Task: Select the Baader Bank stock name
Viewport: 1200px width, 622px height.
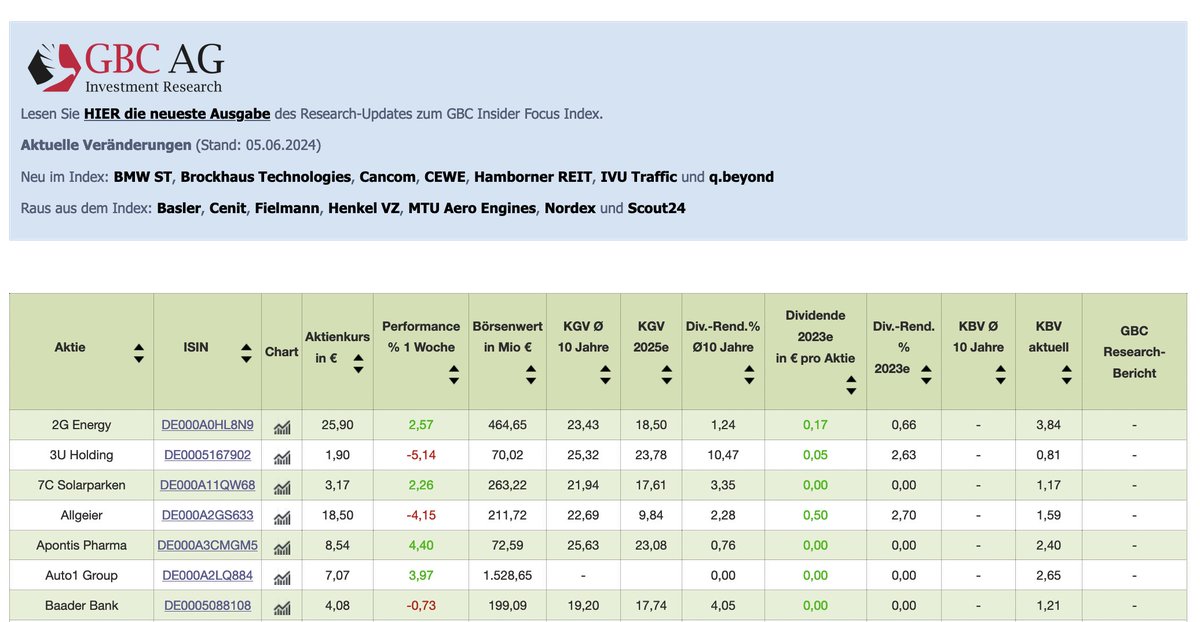Action: [x=81, y=605]
